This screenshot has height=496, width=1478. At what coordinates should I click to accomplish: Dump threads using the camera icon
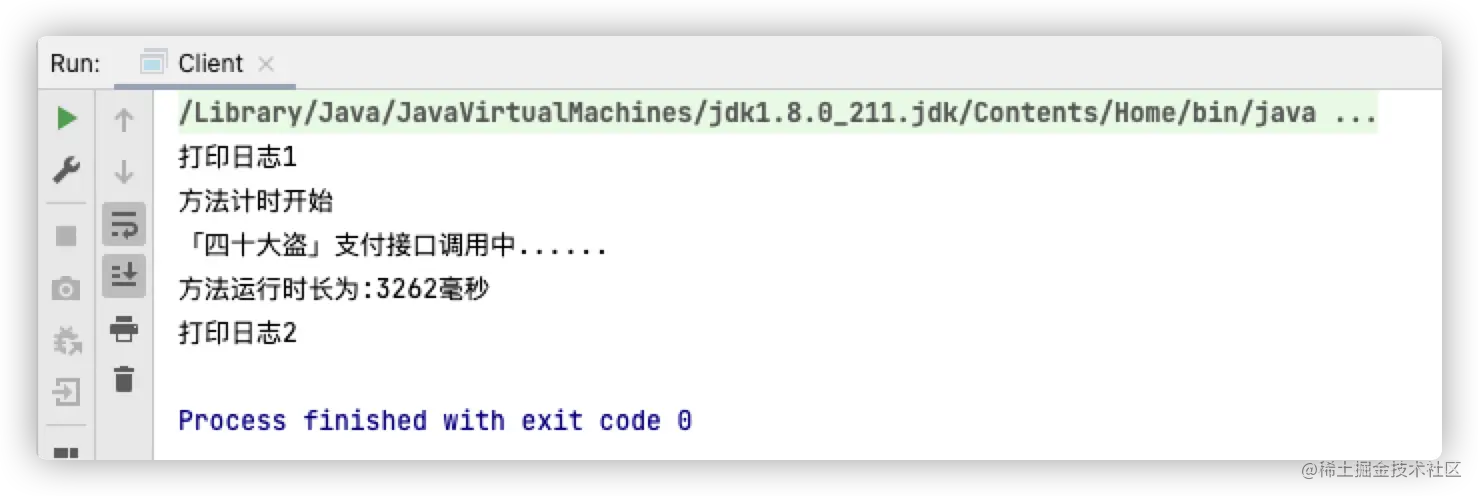tap(66, 290)
